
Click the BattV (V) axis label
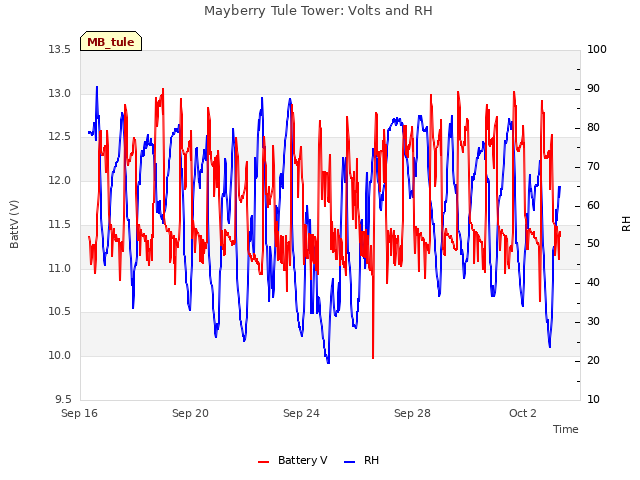pos(14,224)
